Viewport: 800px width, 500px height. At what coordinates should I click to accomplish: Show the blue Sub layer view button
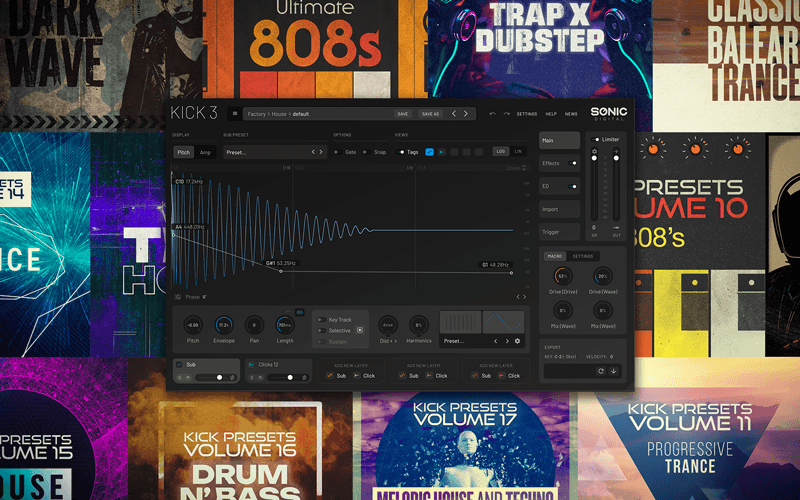[430, 152]
